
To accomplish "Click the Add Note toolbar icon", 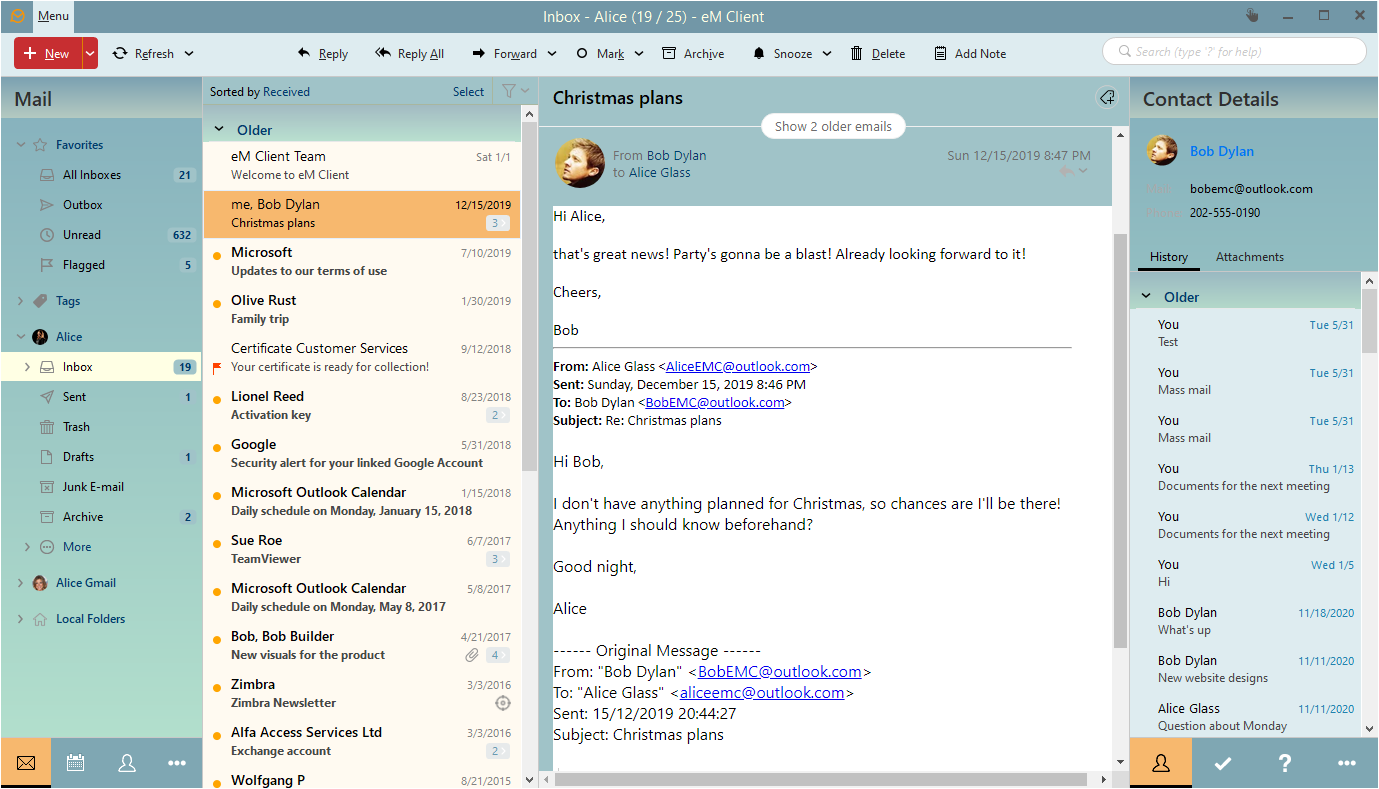I will (x=940, y=54).
